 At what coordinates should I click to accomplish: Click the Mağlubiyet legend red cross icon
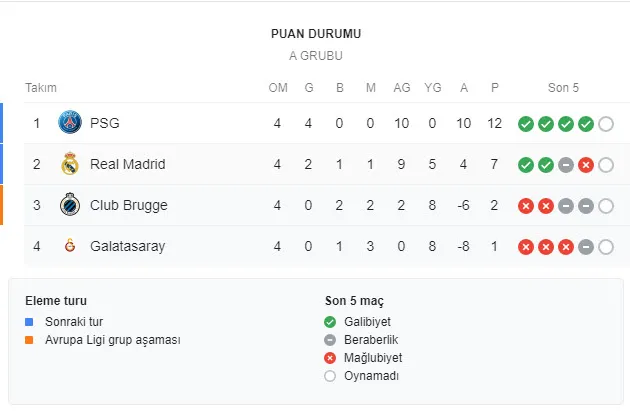coord(331,358)
